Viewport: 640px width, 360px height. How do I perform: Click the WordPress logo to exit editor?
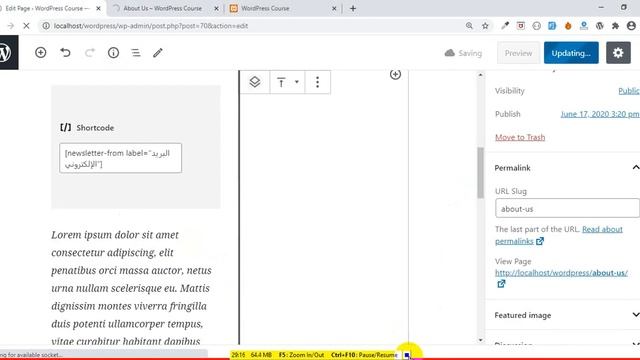click(x=7, y=53)
